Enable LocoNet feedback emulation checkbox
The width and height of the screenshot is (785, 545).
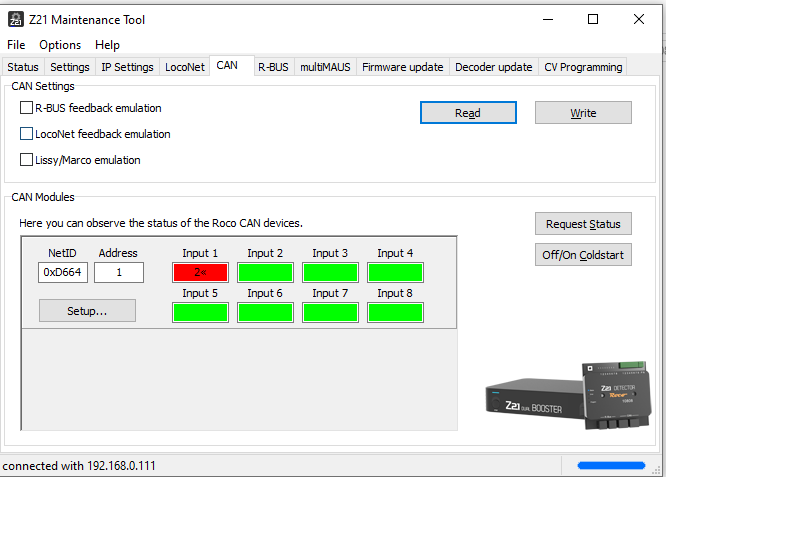point(26,134)
